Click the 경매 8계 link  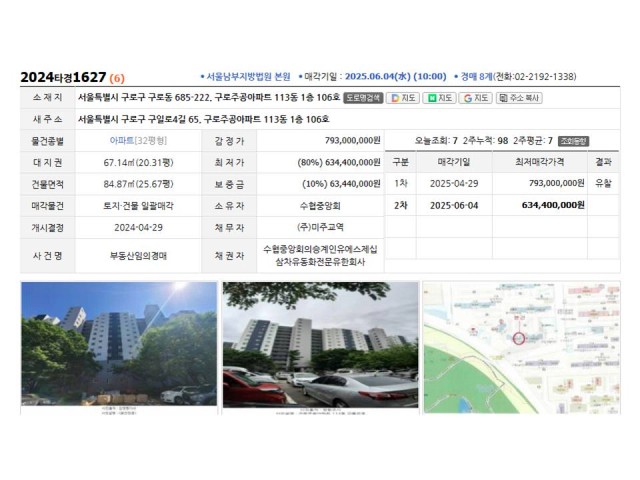click(x=477, y=77)
